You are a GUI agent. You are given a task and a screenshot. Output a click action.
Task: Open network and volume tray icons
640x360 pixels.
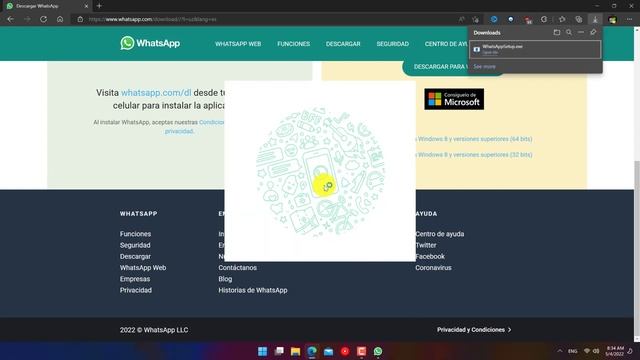[591, 351]
